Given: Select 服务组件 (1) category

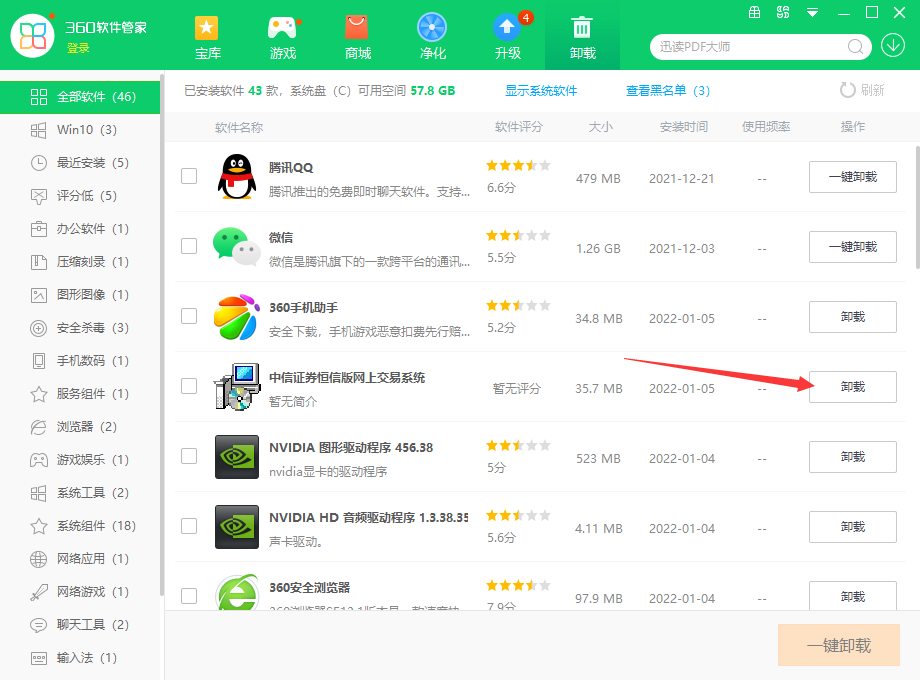Looking at the screenshot, I should (x=80, y=394).
